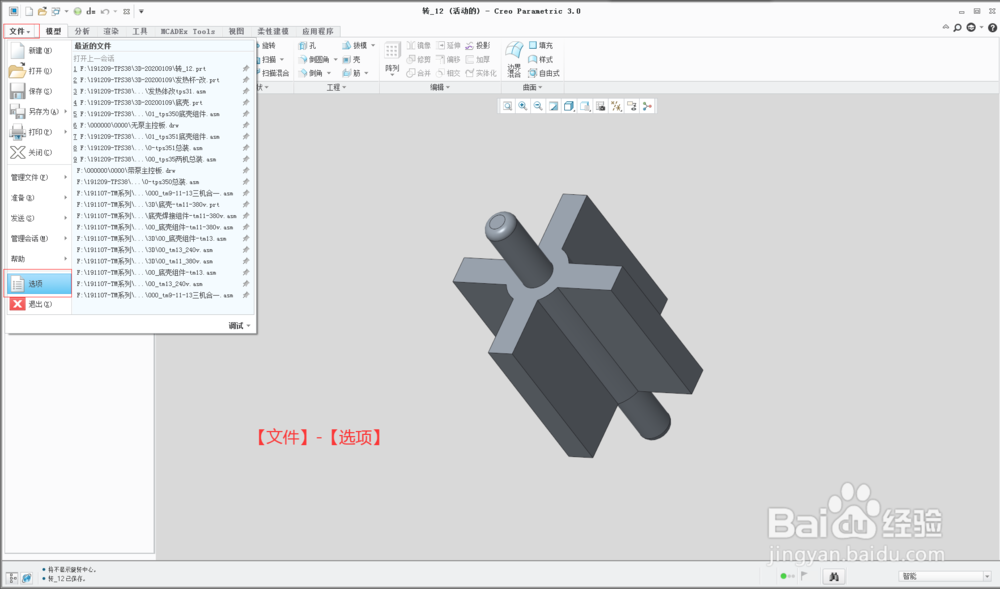Click 选项 (Options) in the File menu
The height and width of the screenshot is (589, 1000).
38,284
